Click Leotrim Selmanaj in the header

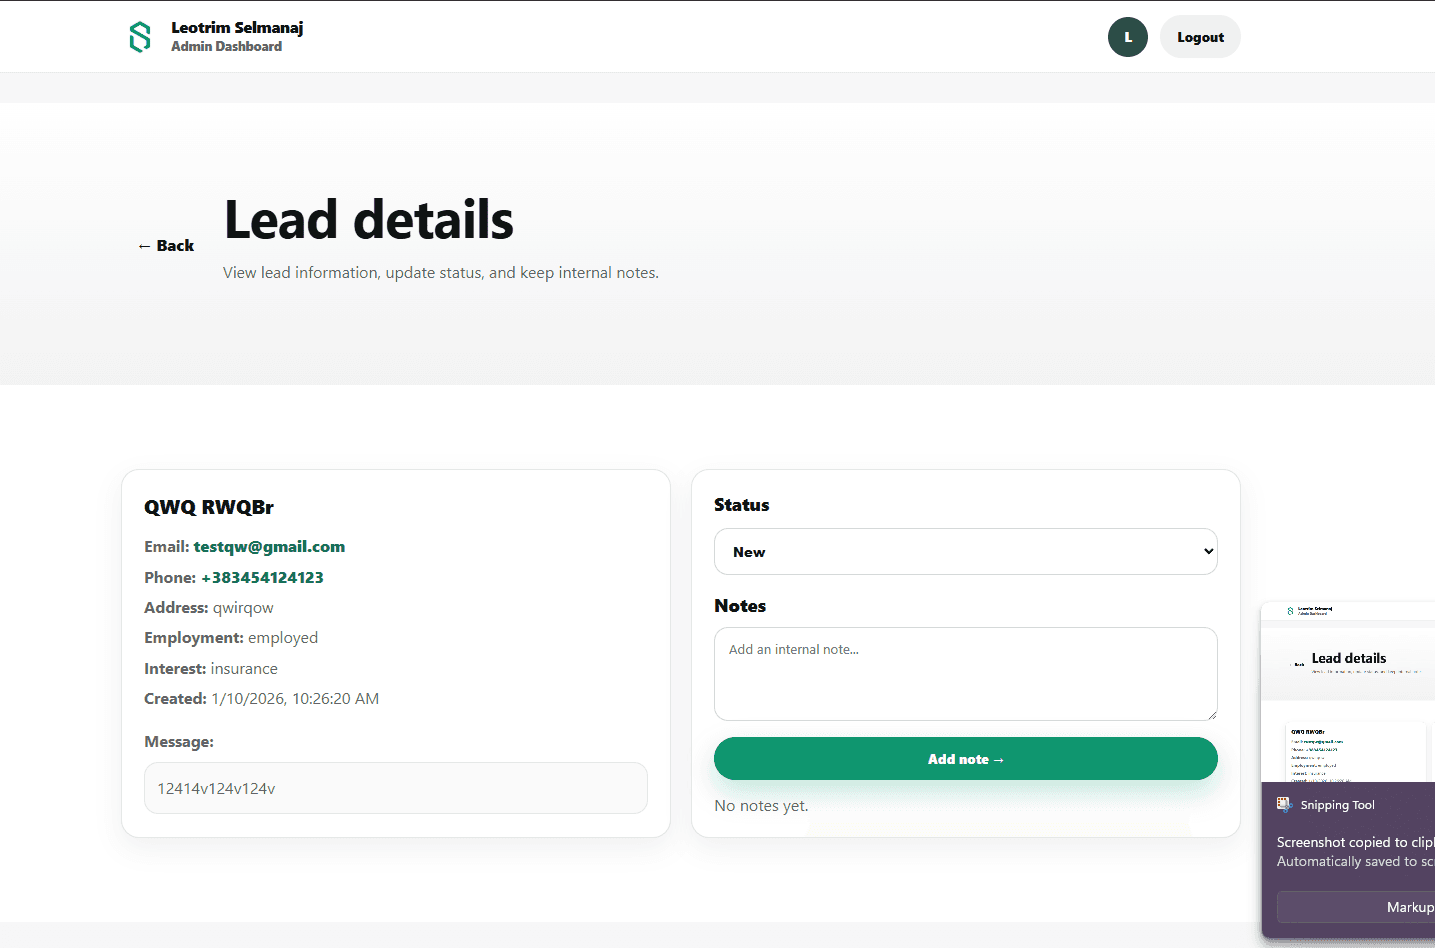(x=237, y=27)
